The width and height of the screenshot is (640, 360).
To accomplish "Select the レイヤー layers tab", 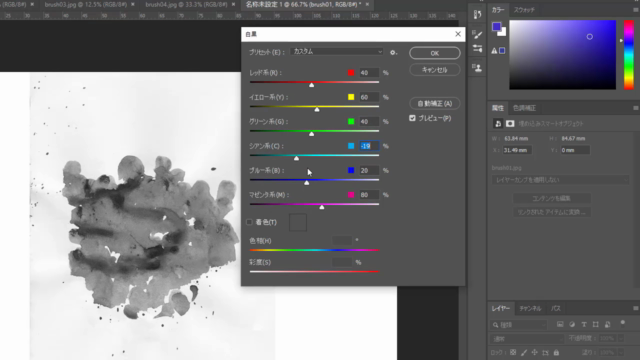I will 500,309.
